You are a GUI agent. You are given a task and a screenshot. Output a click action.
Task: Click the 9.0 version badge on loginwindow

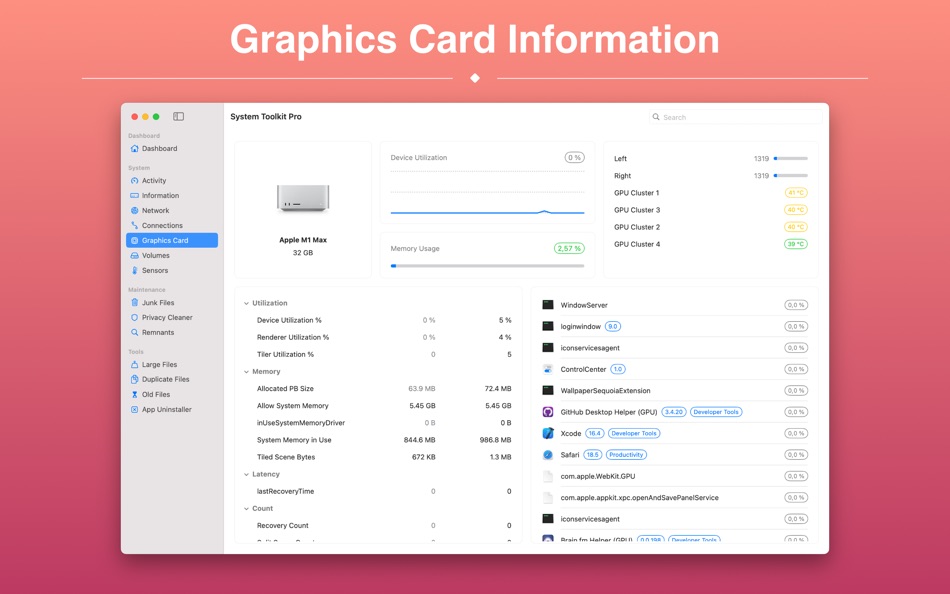point(613,326)
